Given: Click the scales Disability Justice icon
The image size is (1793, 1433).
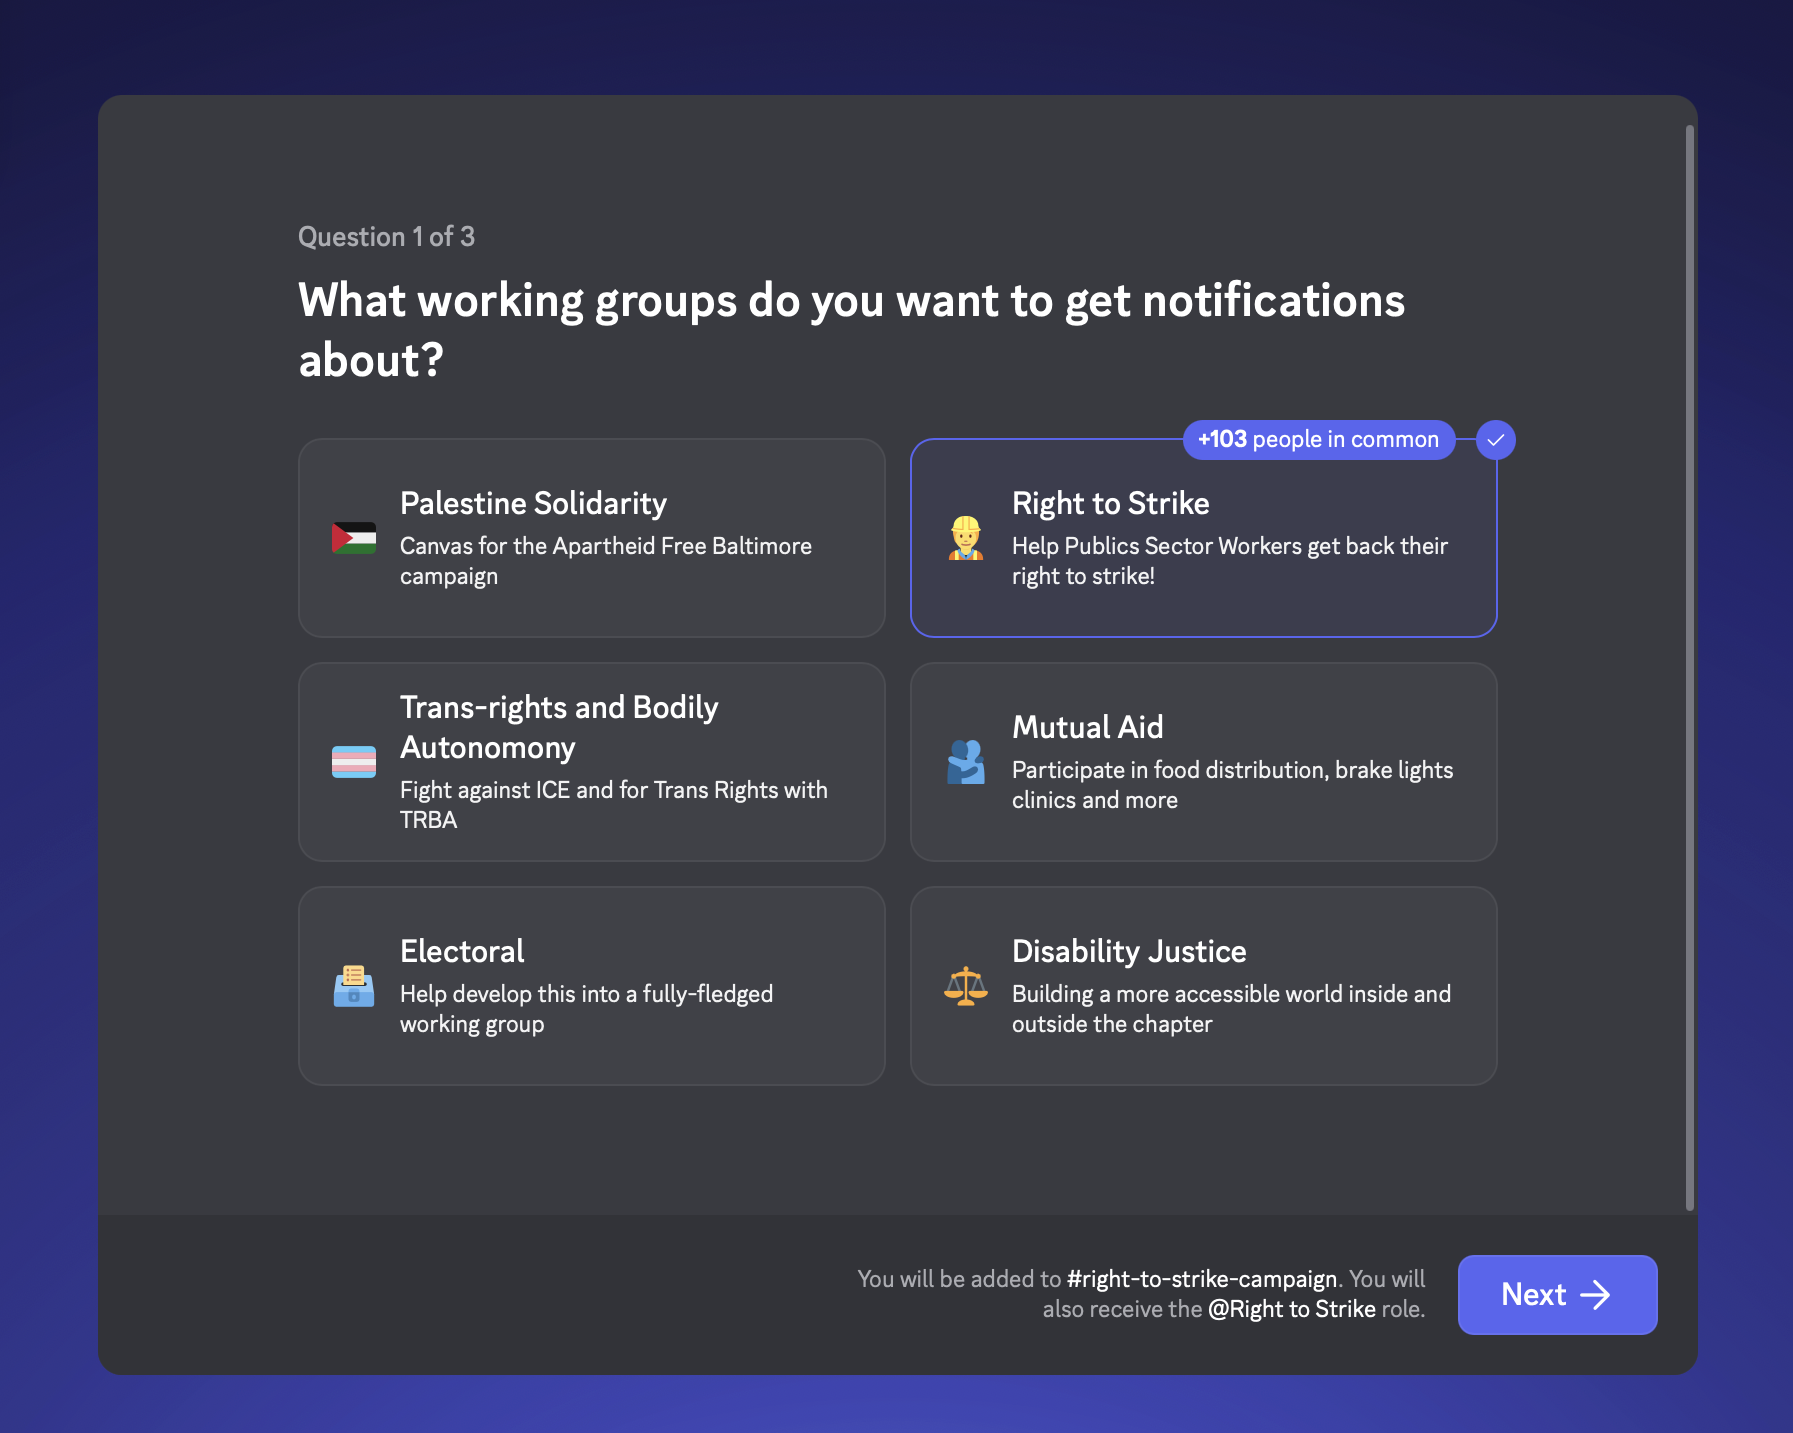Looking at the screenshot, I should click(966, 986).
